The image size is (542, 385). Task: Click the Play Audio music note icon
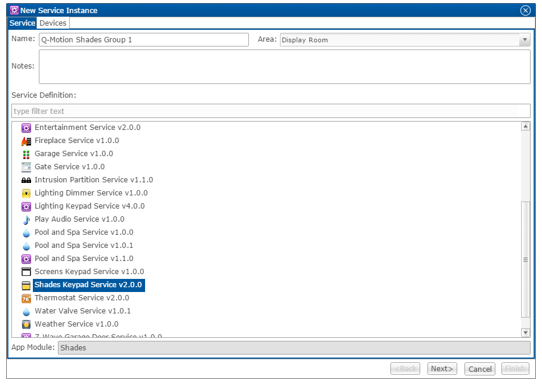[x=26, y=220]
